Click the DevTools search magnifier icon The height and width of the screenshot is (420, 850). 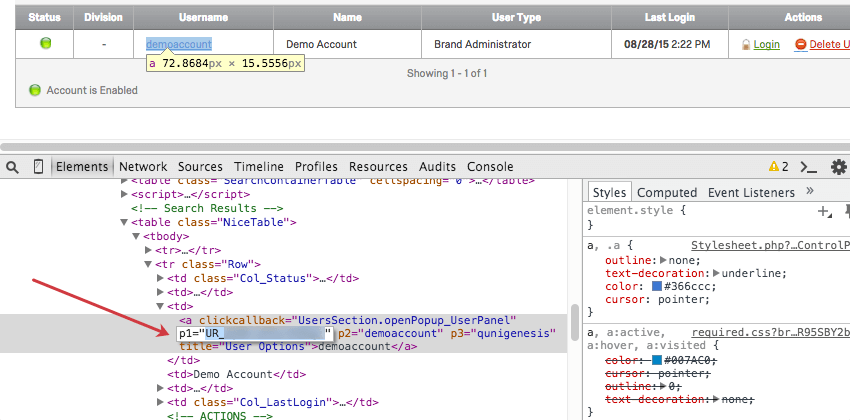[13, 167]
